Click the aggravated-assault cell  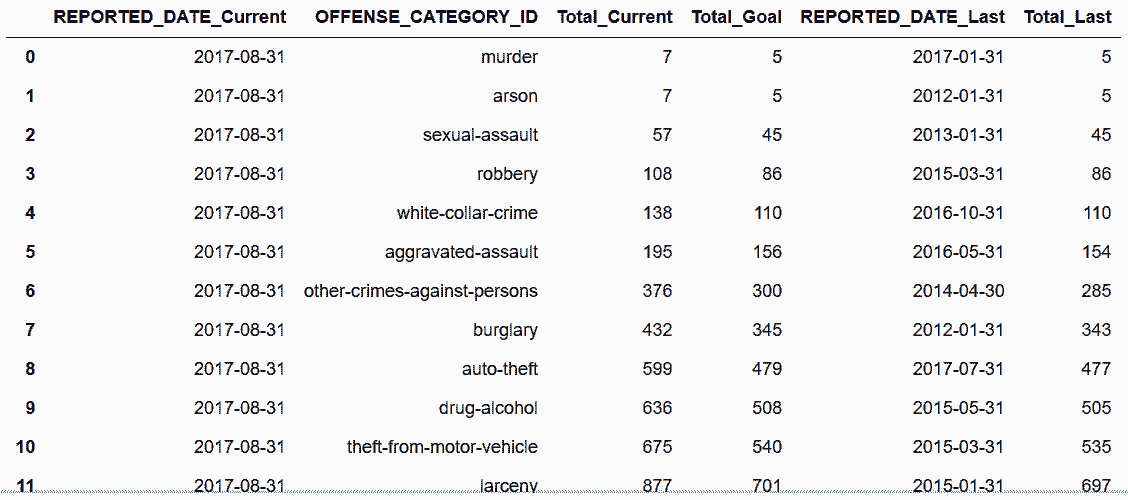462,252
